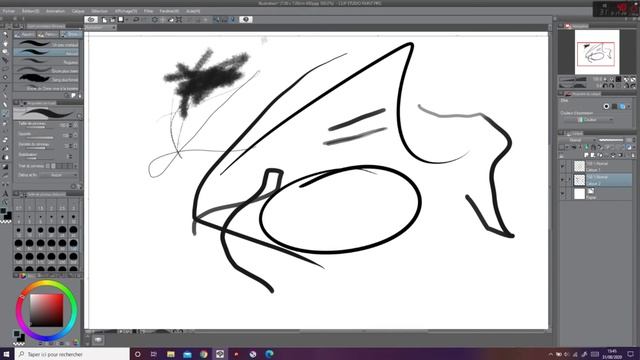Hide the Calque 1 layer using its eye
This screenshot has width=640, height=360.
click(x=563, y=167)
